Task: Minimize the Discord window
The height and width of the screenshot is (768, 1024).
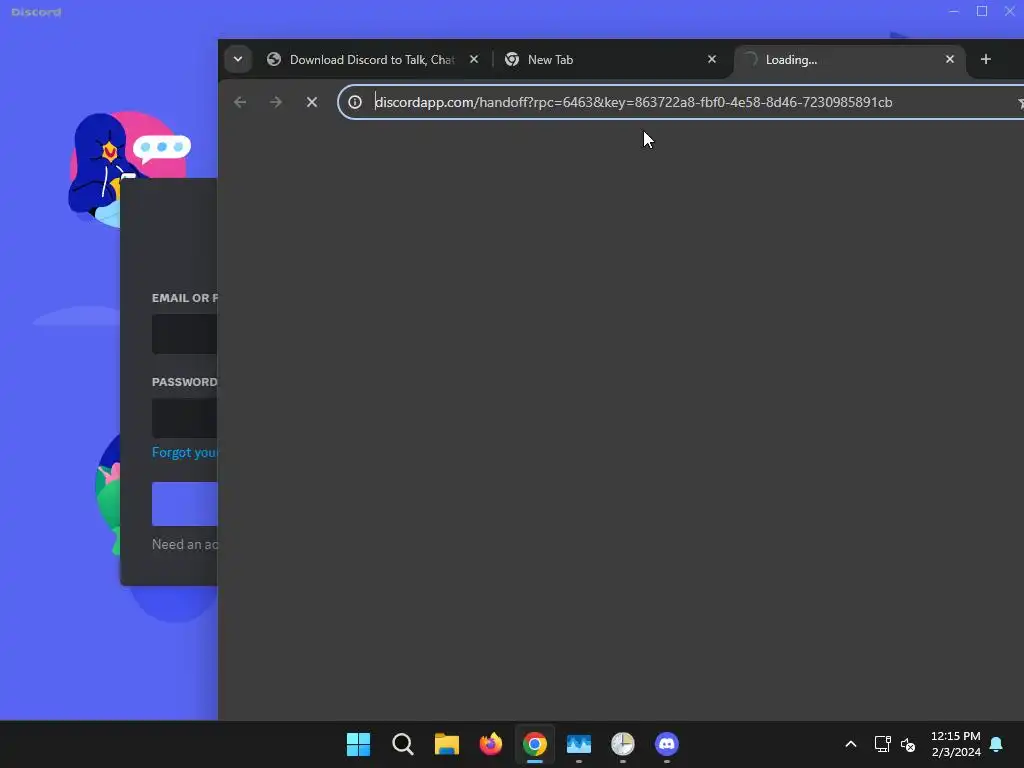Action: tap(954, 12)
